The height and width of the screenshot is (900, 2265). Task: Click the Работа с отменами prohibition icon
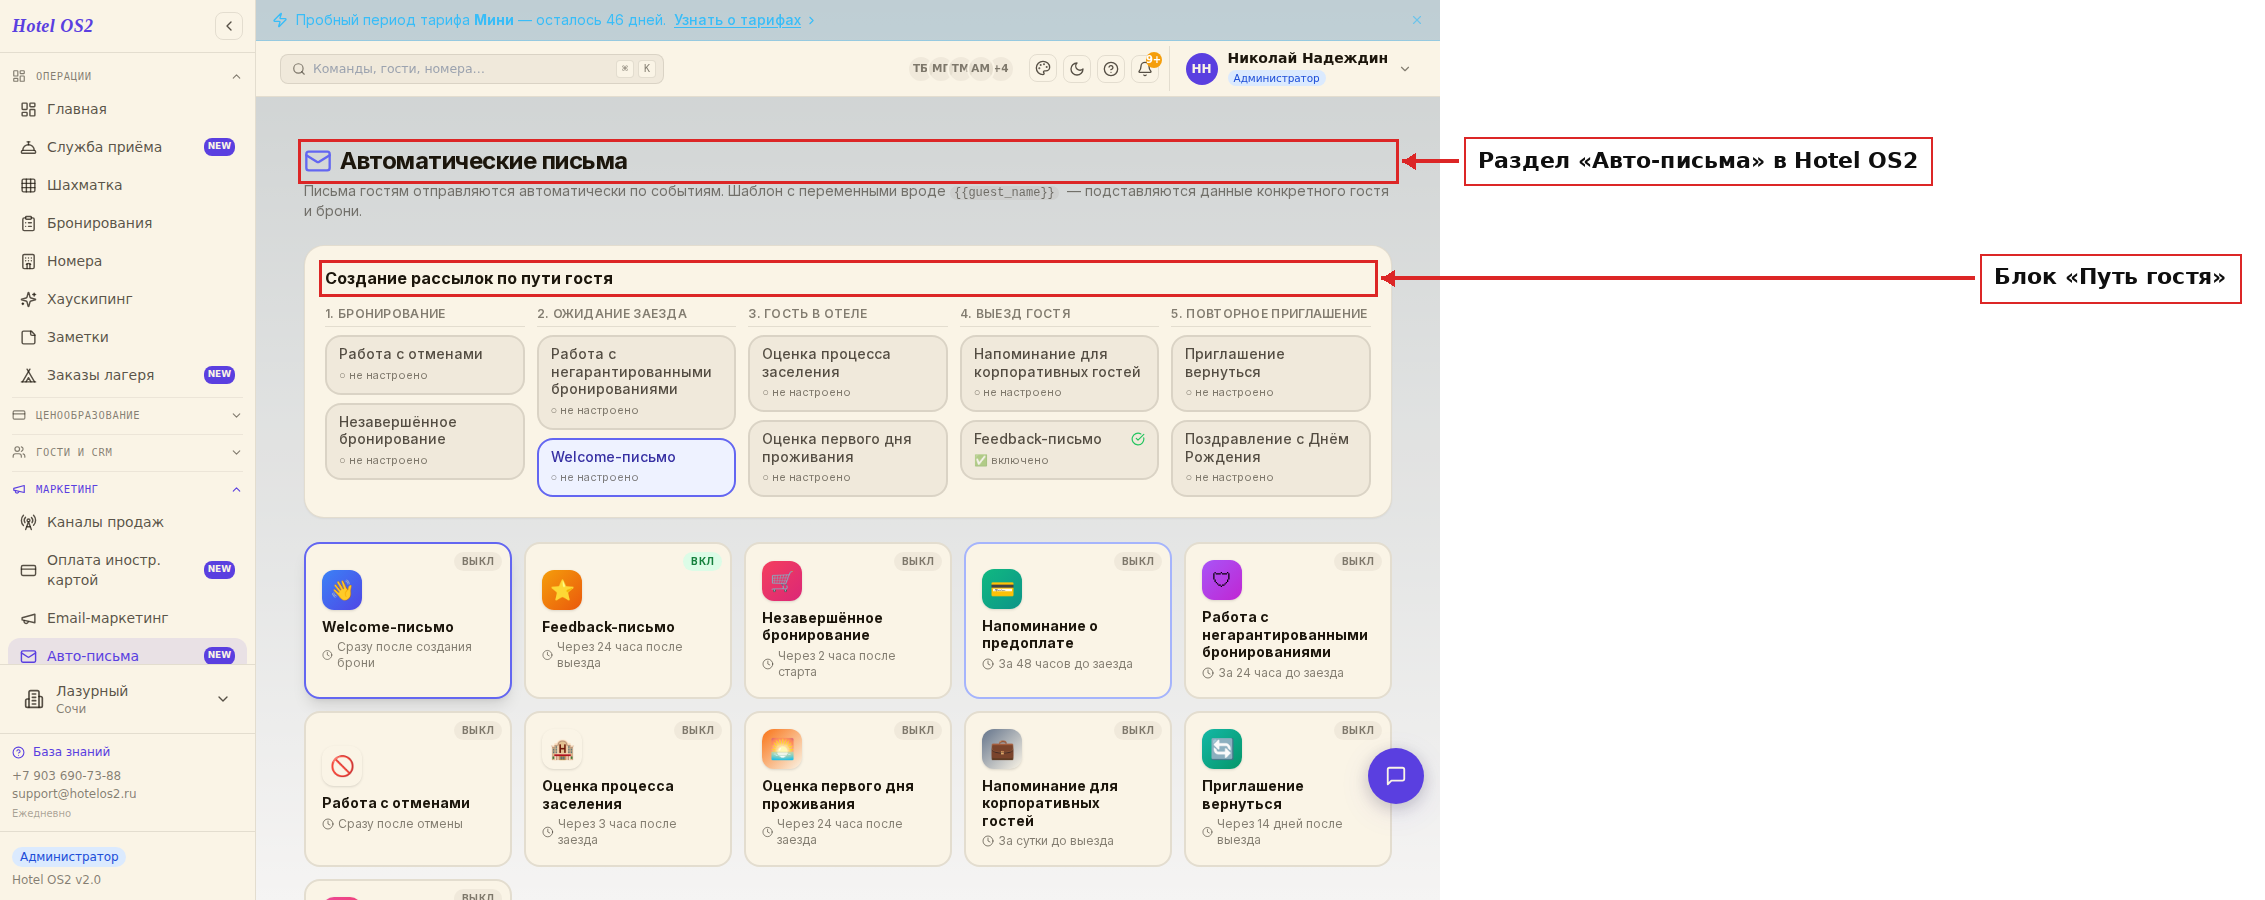[342, 766]
